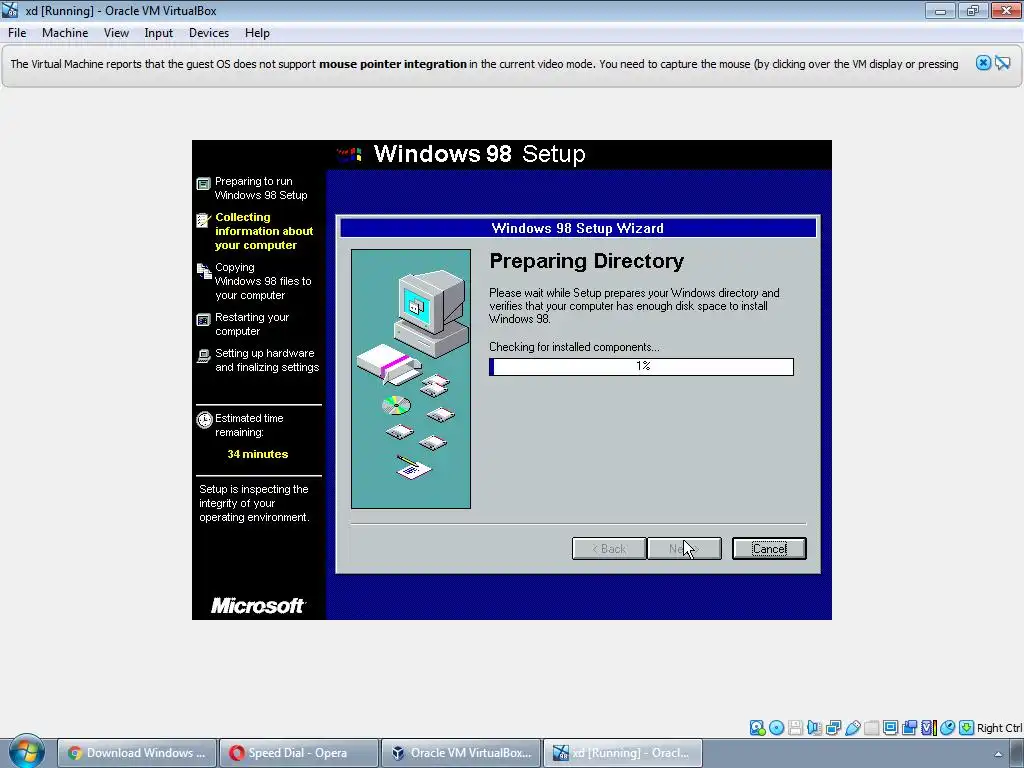Open the Help menu
The height and width of the screenshot is (768, 1024).
pos(257,33)
